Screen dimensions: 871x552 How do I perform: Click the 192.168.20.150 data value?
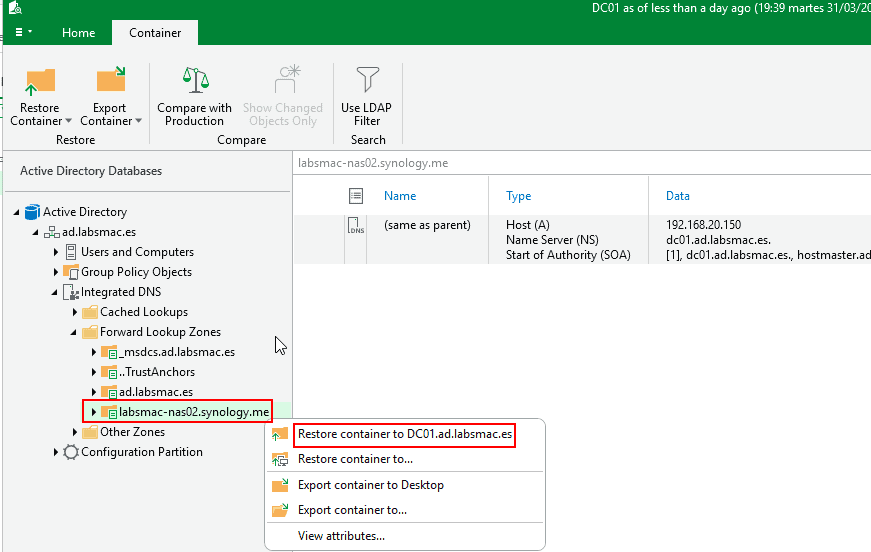tap(703, 225)
